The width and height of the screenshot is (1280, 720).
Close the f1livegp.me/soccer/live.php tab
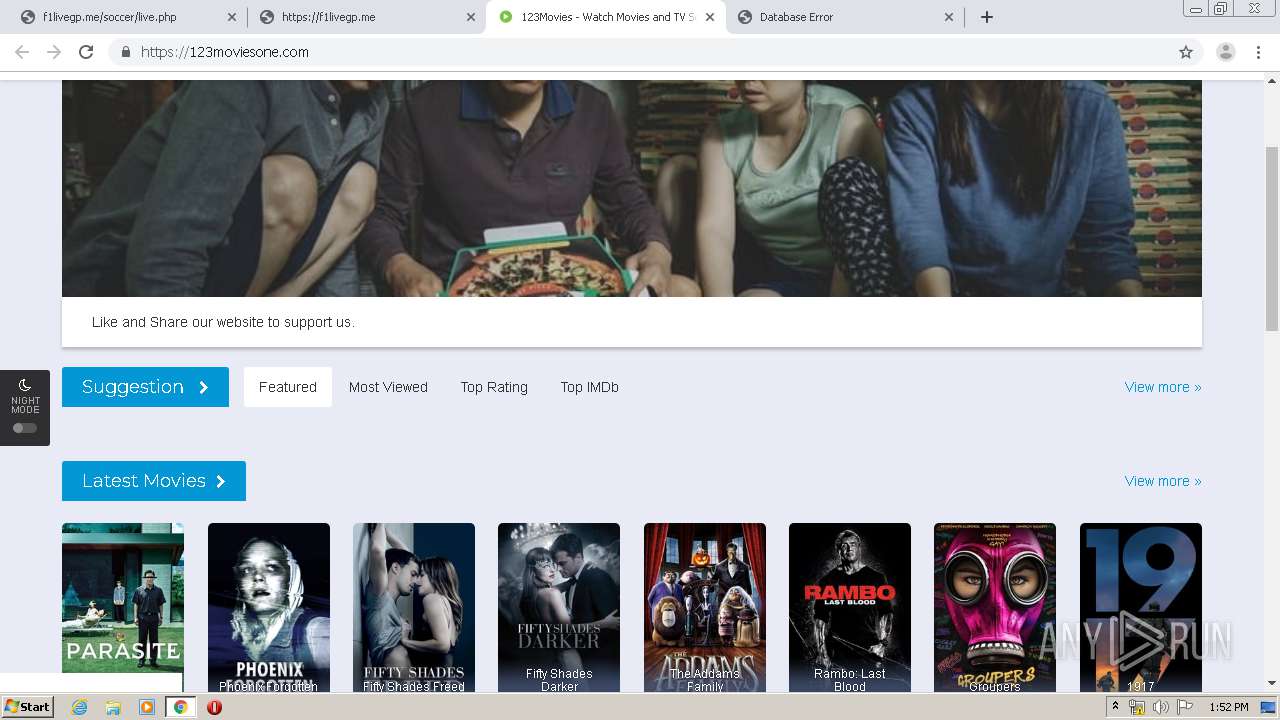232,17
